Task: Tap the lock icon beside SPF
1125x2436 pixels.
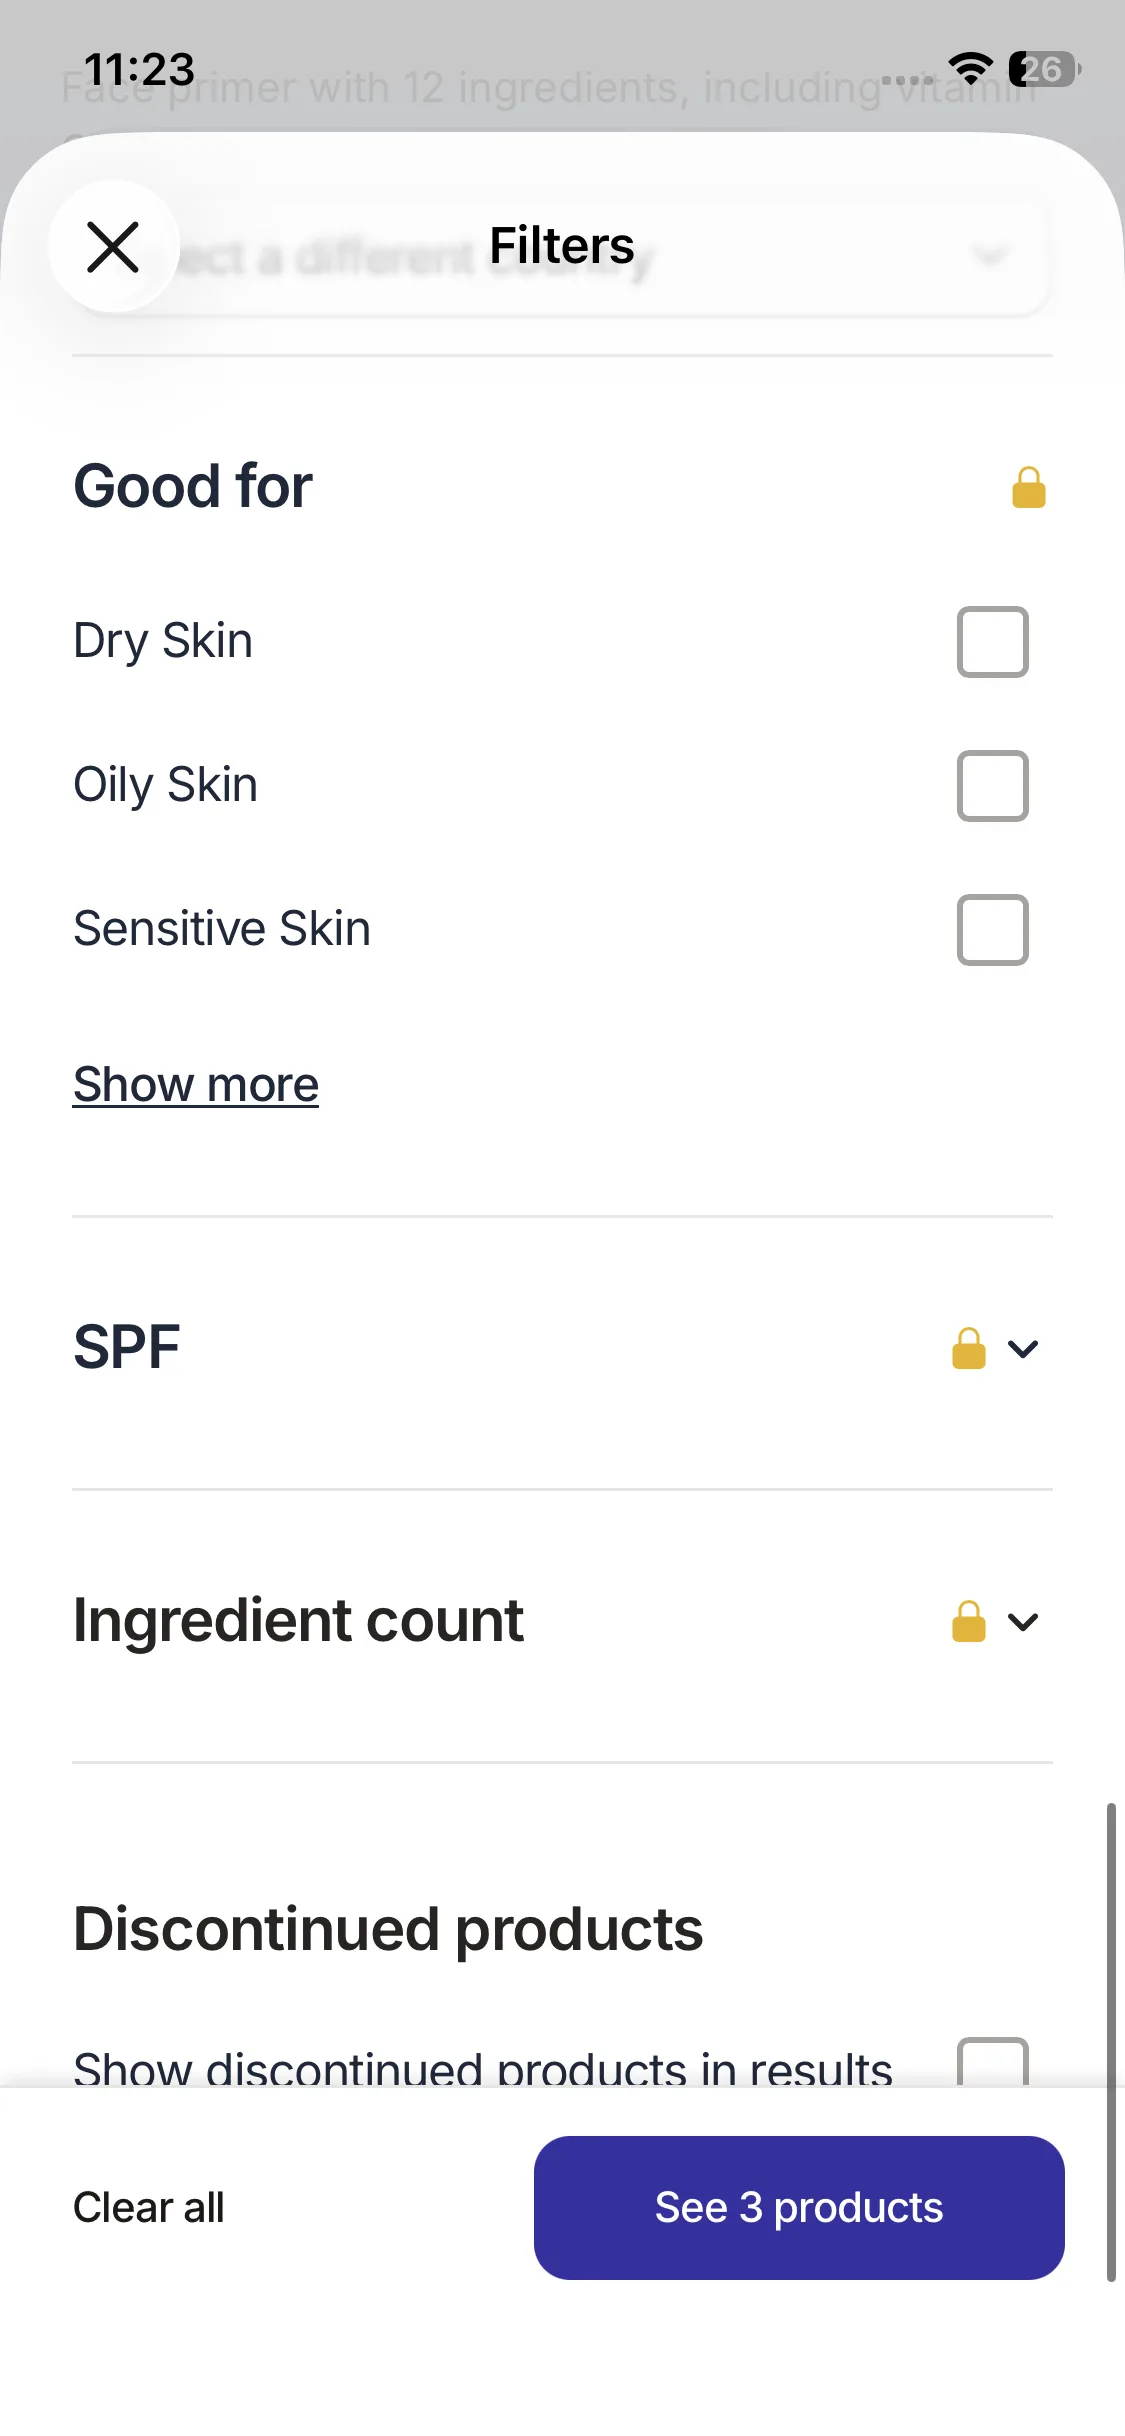Action: pos(968,1348)
